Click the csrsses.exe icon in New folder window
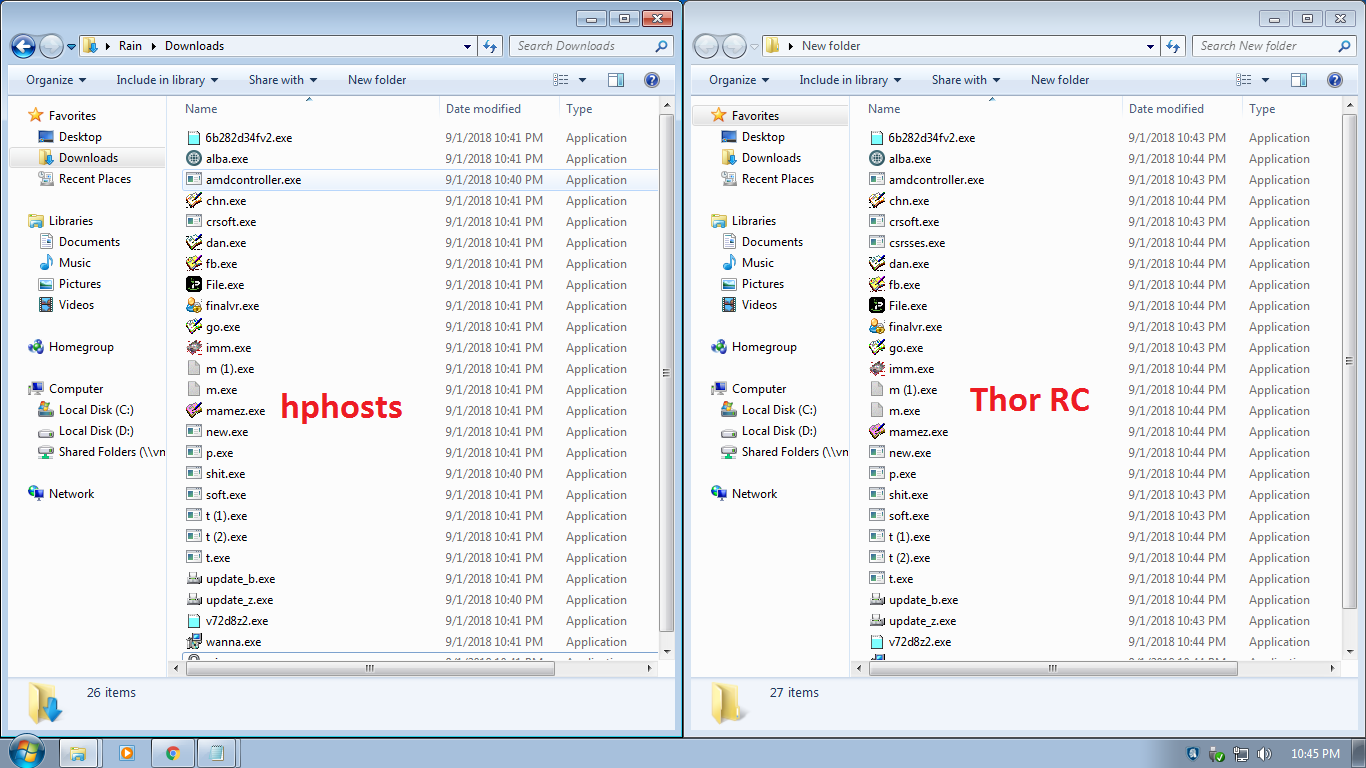1366x768 pixels. [878, 243]
